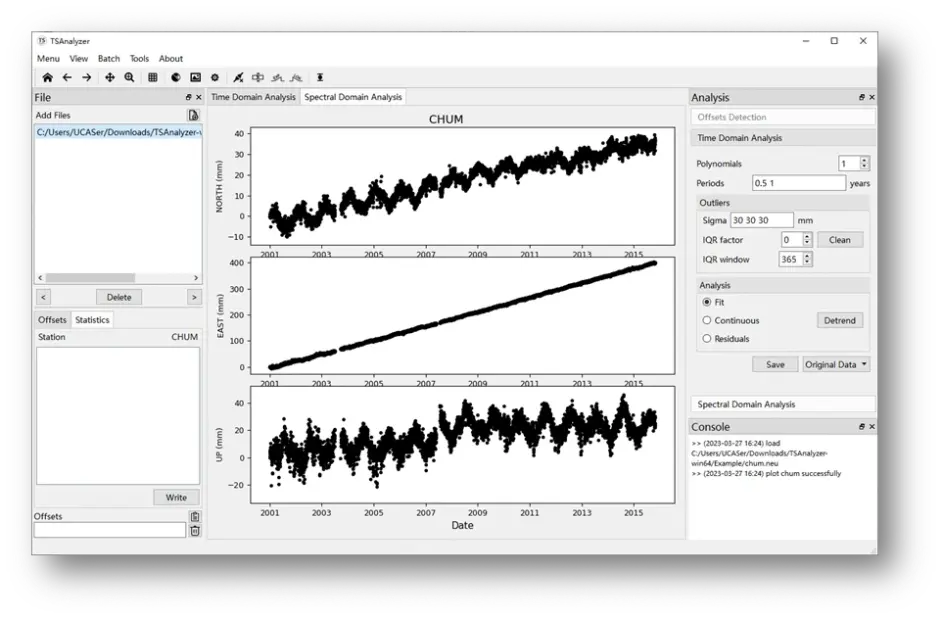Click the Periods input field
942x619 pixels.
pos(798,183)
